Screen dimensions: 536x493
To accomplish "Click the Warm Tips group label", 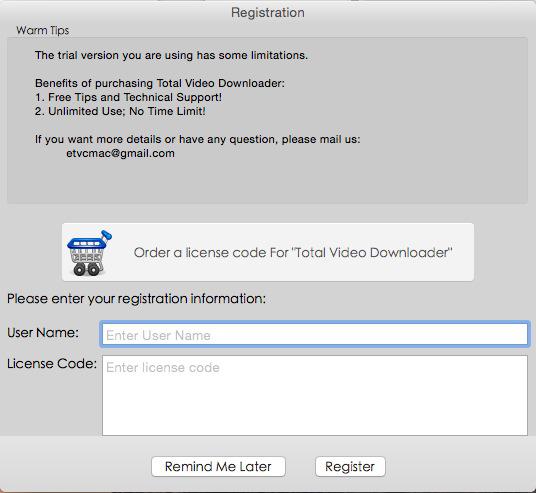I will (x=42, y=30).
